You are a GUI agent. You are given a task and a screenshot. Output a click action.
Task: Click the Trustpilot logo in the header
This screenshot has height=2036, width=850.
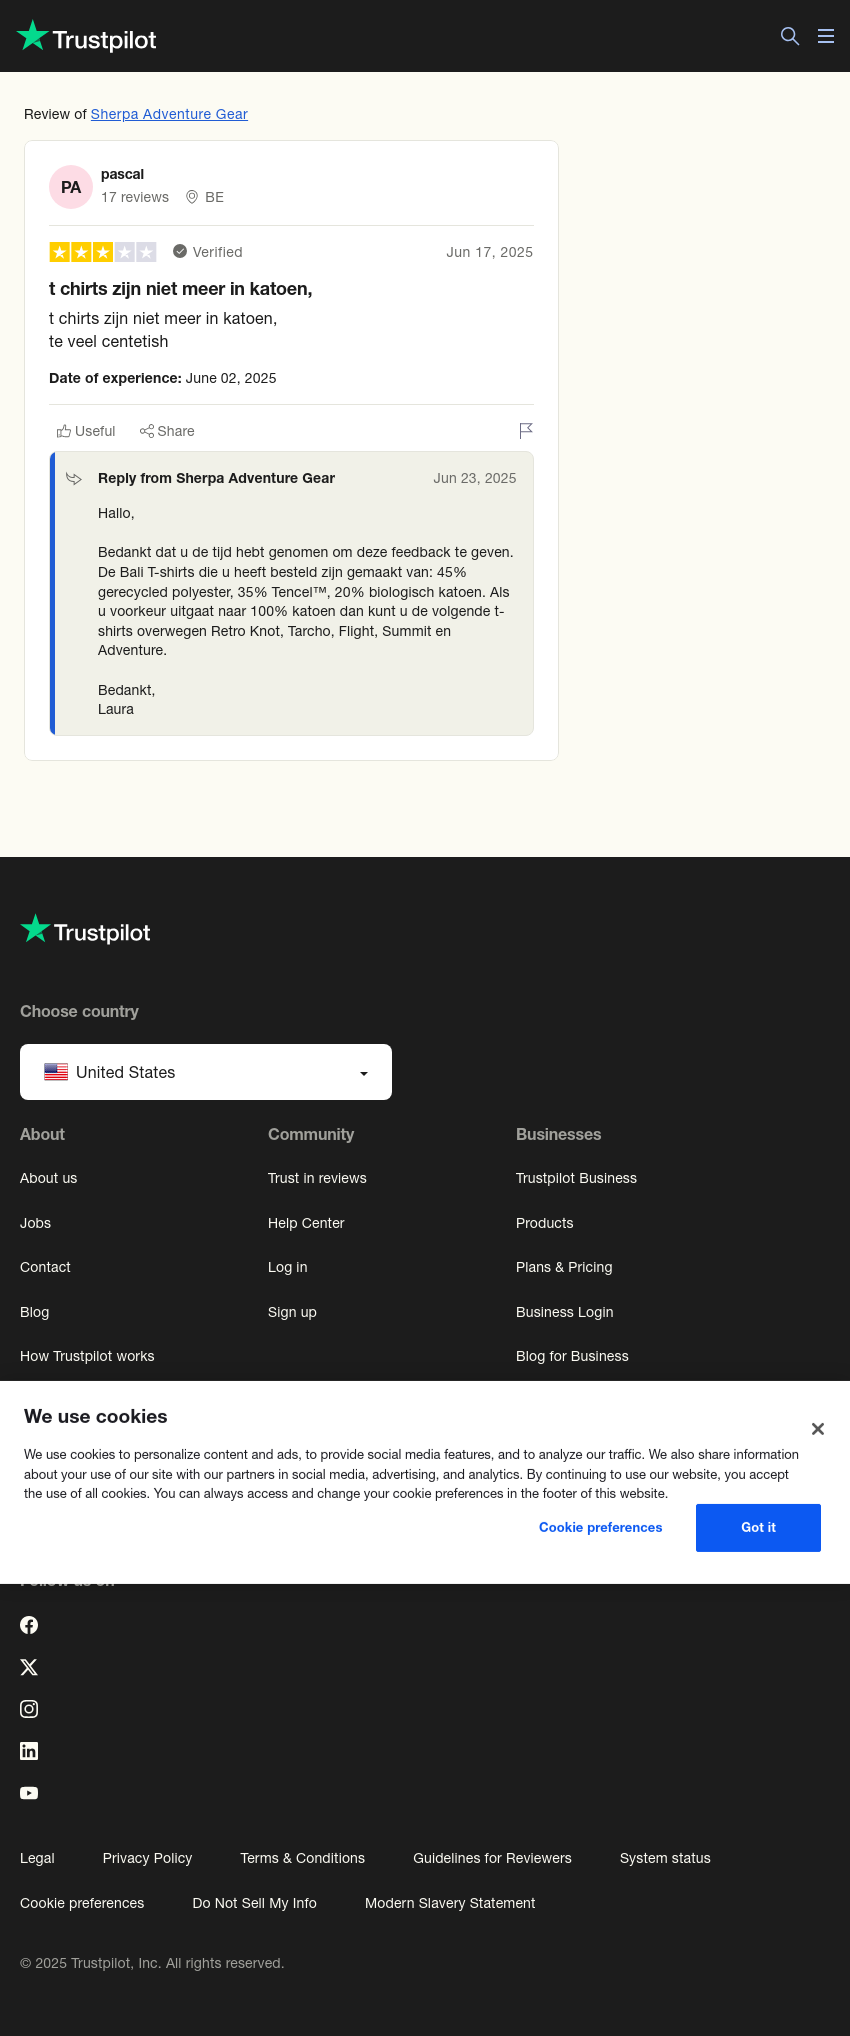pos(87,37)
